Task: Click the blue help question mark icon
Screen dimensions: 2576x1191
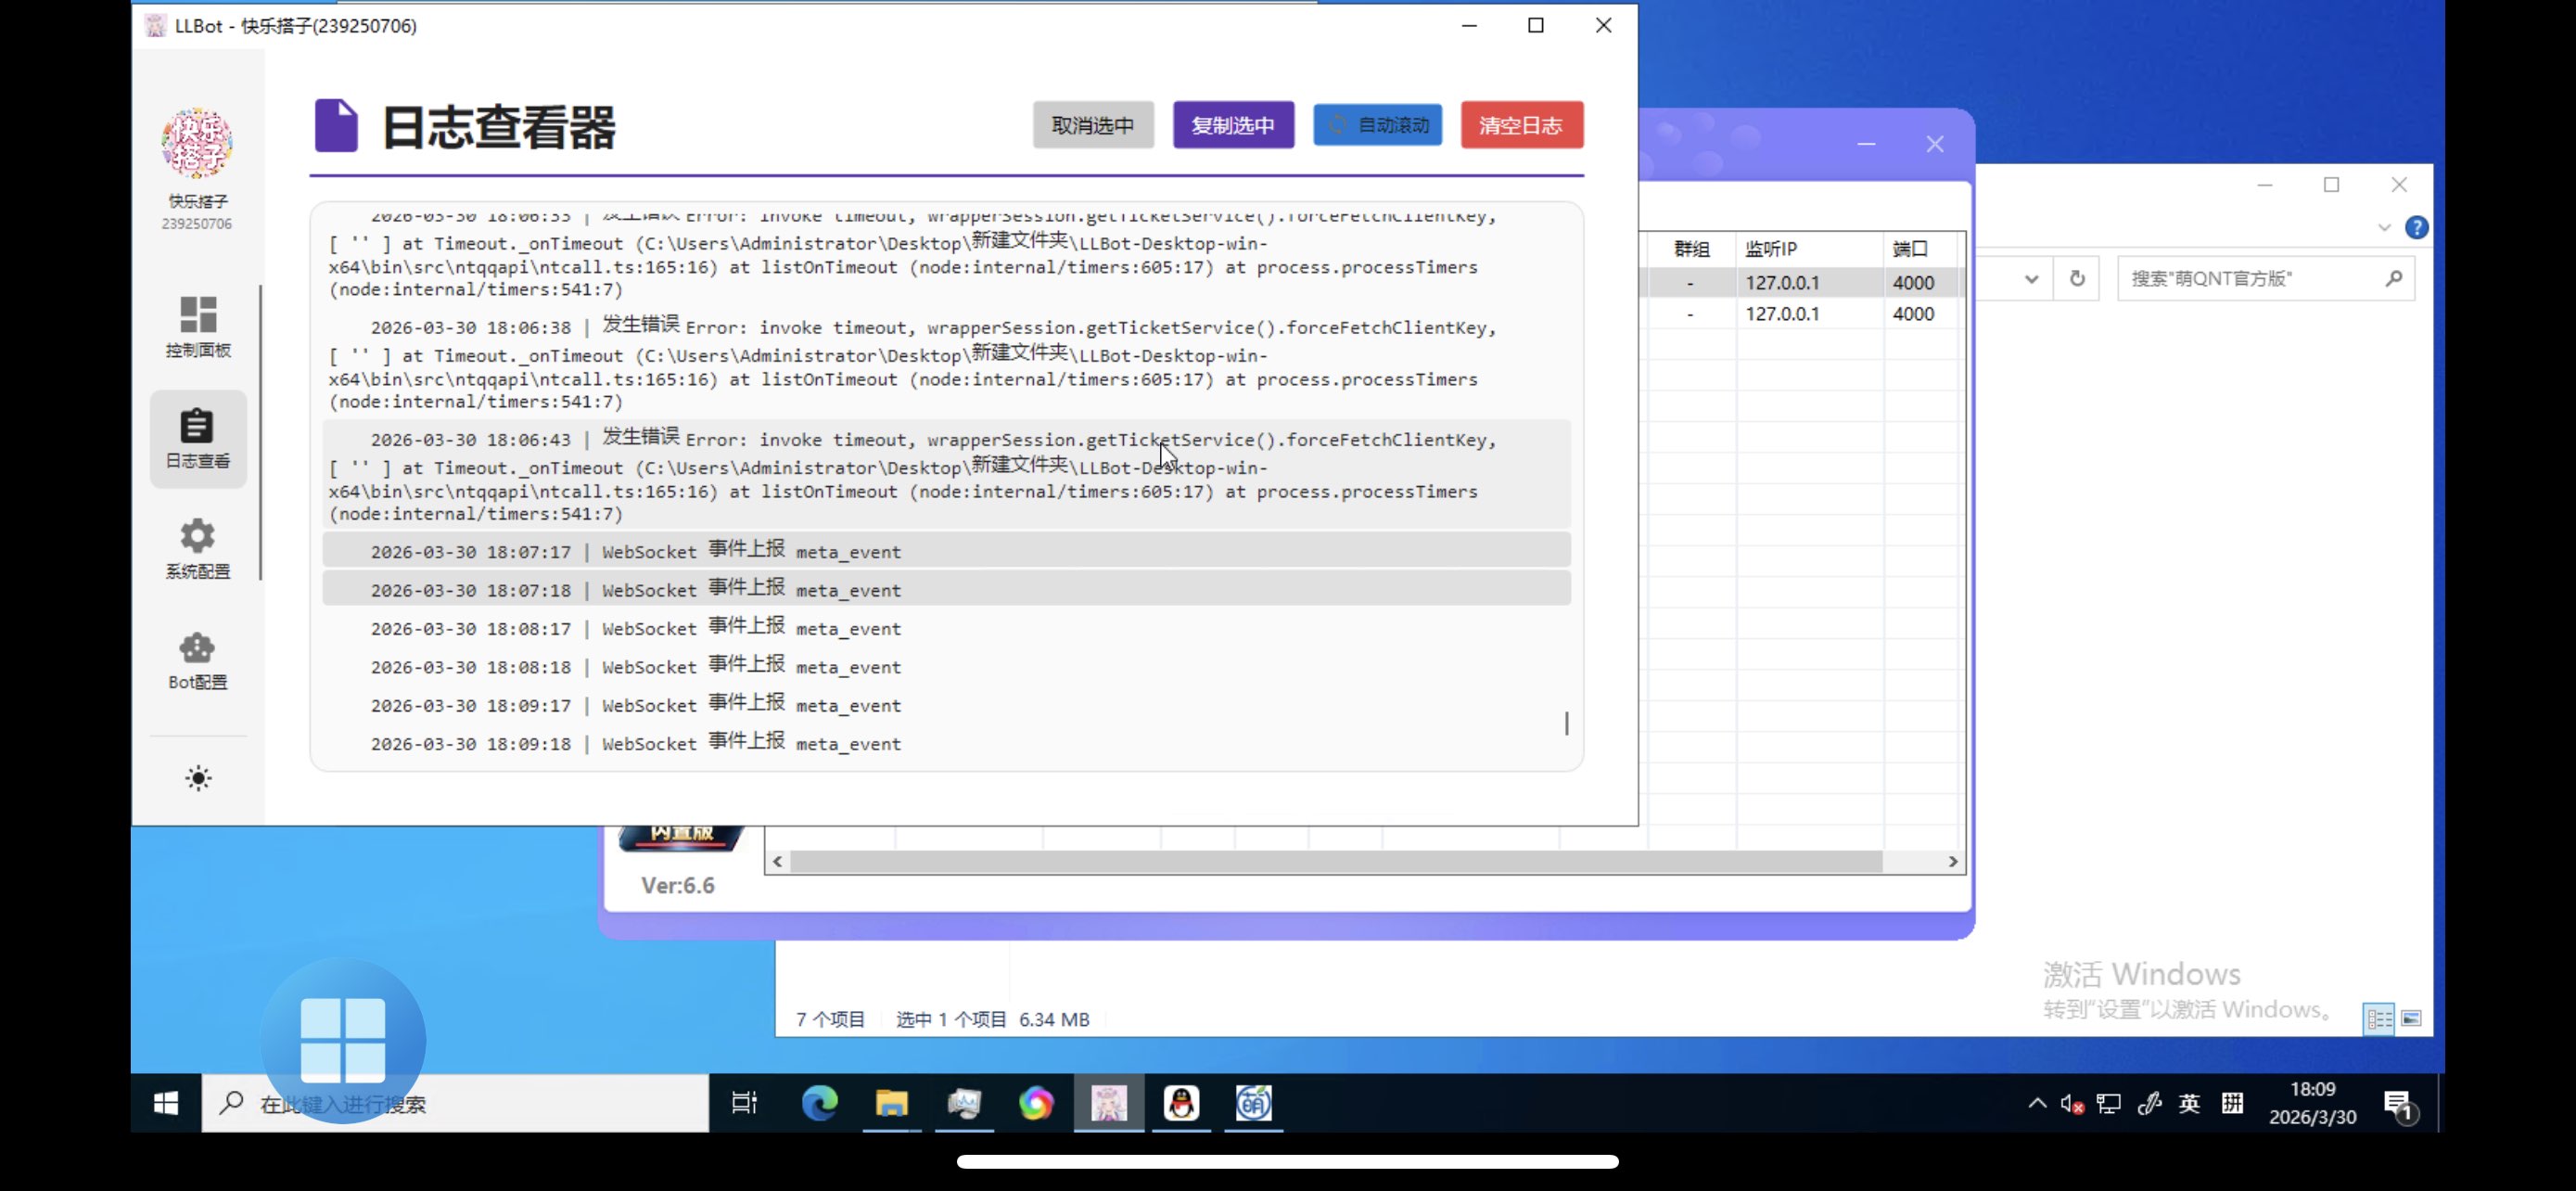Action: click(2416, 228)
